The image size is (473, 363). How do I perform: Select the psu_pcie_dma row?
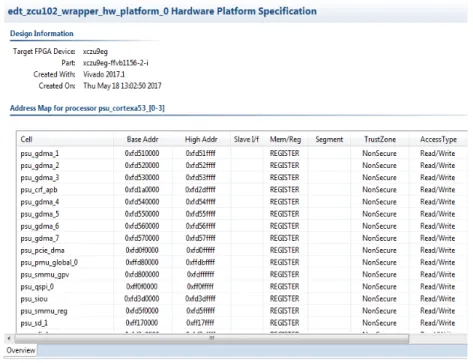242,250
